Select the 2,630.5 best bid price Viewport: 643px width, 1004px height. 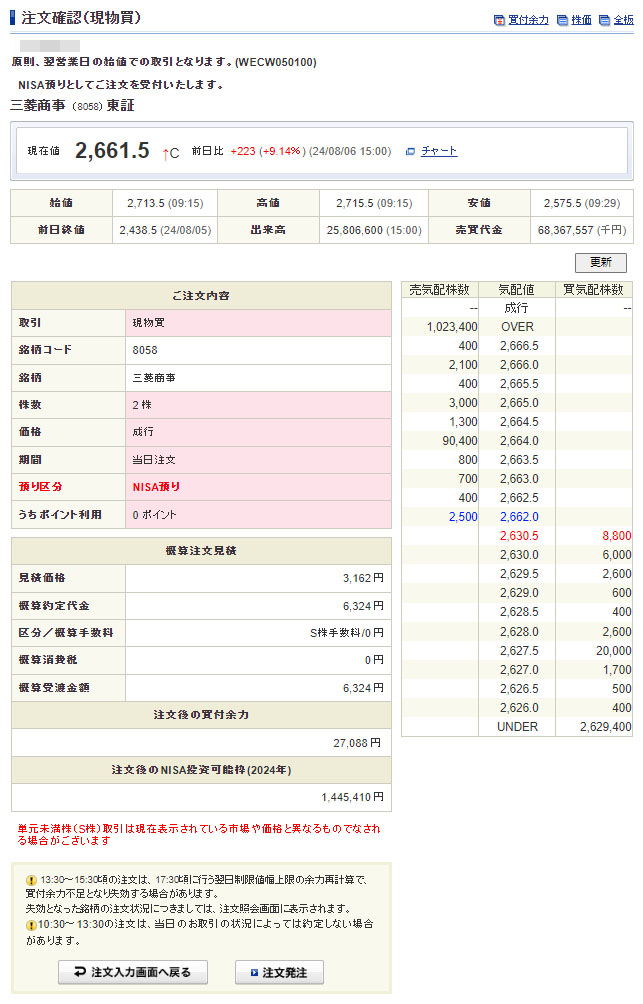pyautogui.click(x=518, y=536)
